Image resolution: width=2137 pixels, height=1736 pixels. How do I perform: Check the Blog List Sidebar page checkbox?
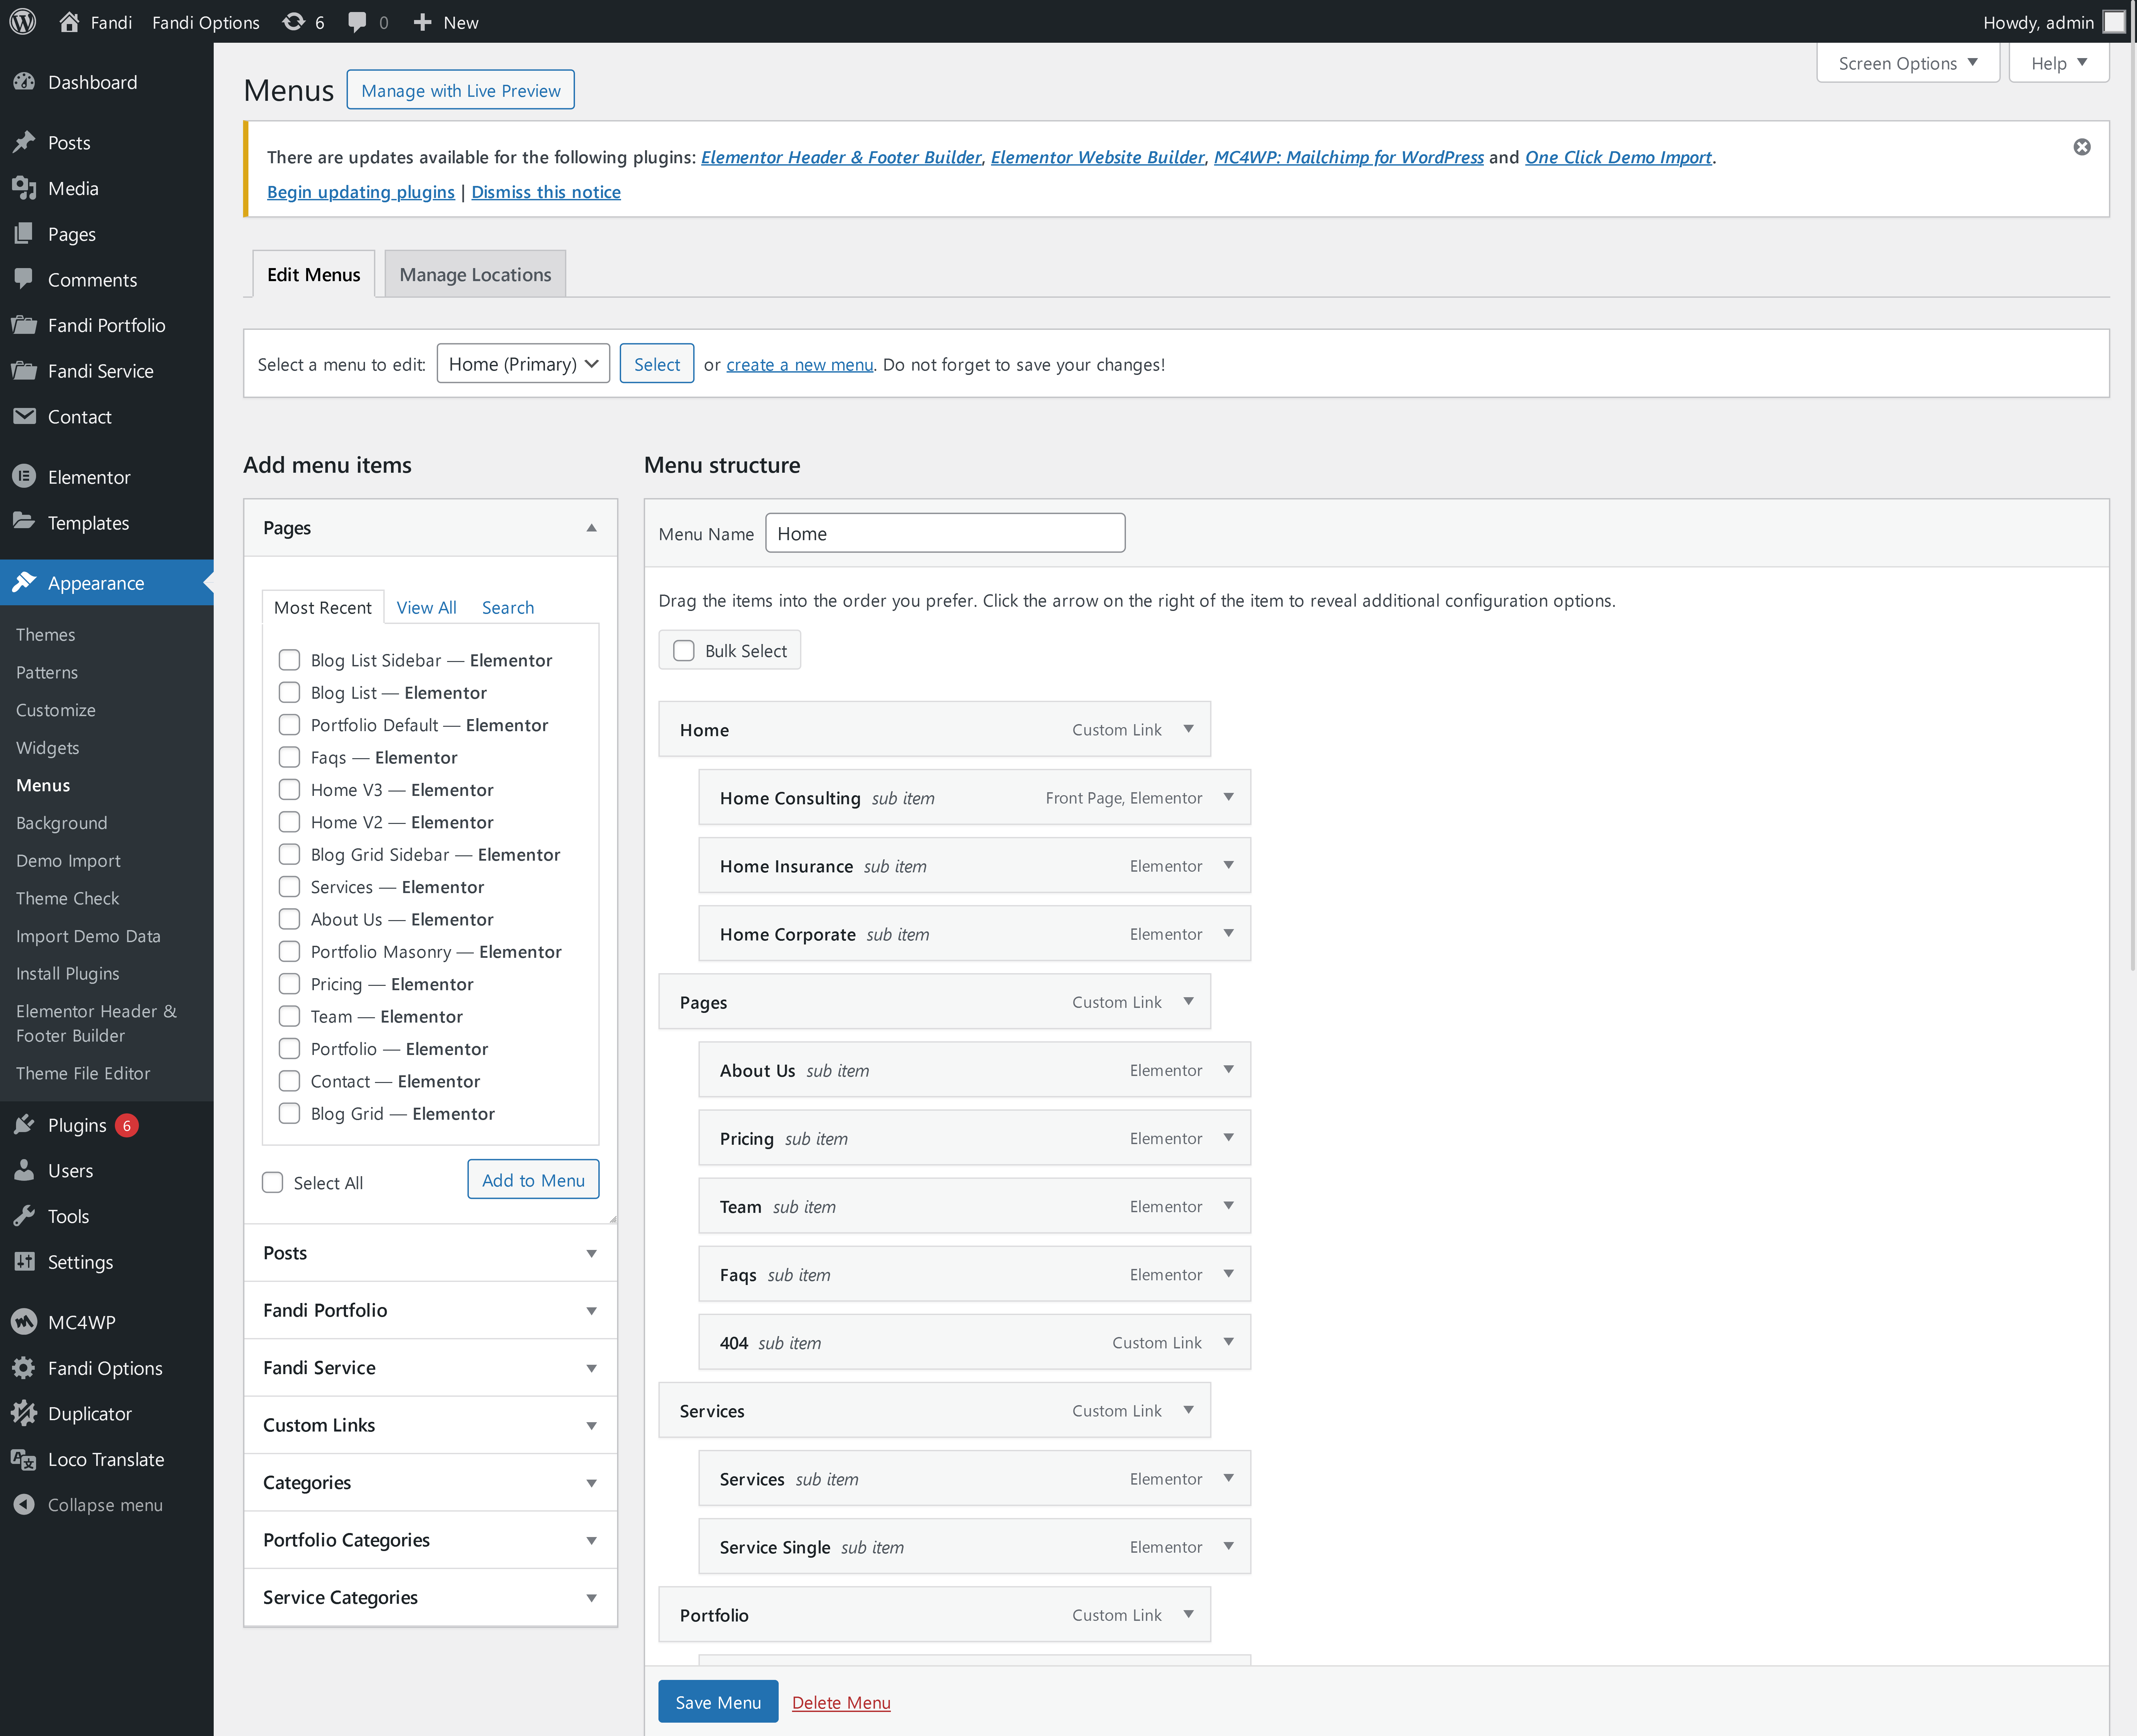[x=289, y=660]
